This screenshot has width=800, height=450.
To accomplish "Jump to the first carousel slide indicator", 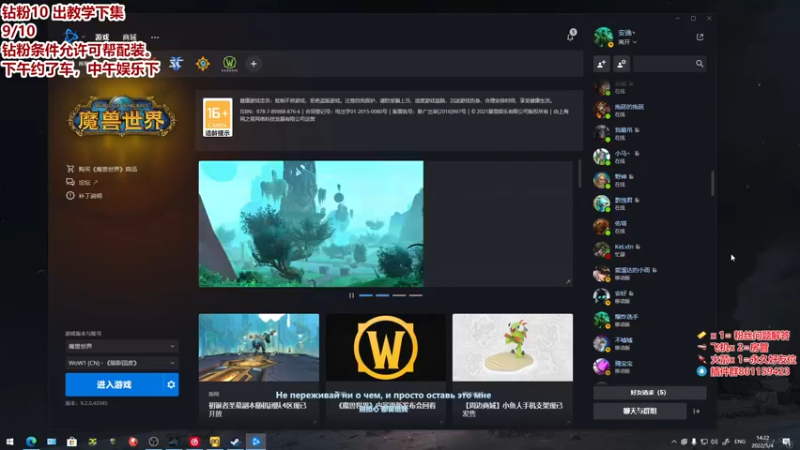I will [366, 295].
